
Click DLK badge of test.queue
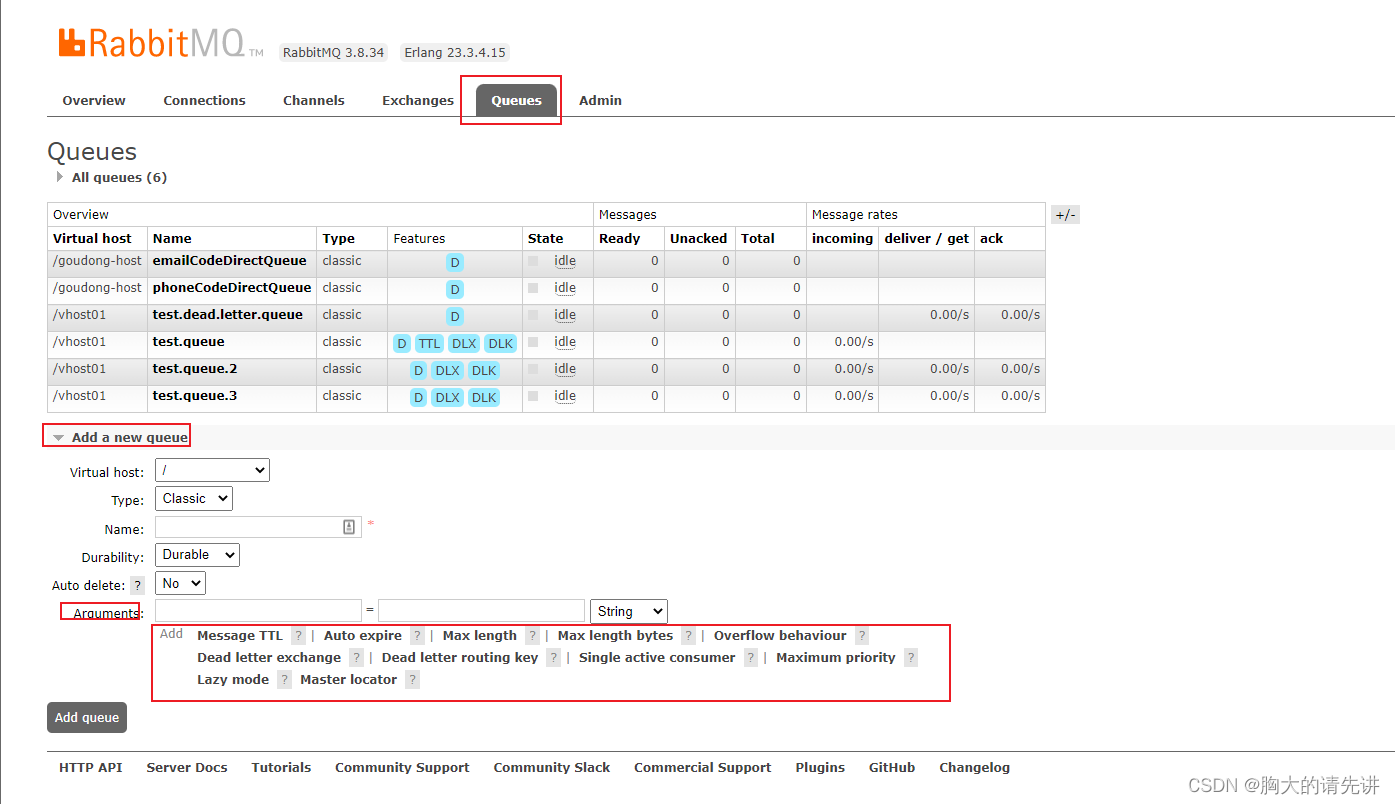(x=500, y=344)
